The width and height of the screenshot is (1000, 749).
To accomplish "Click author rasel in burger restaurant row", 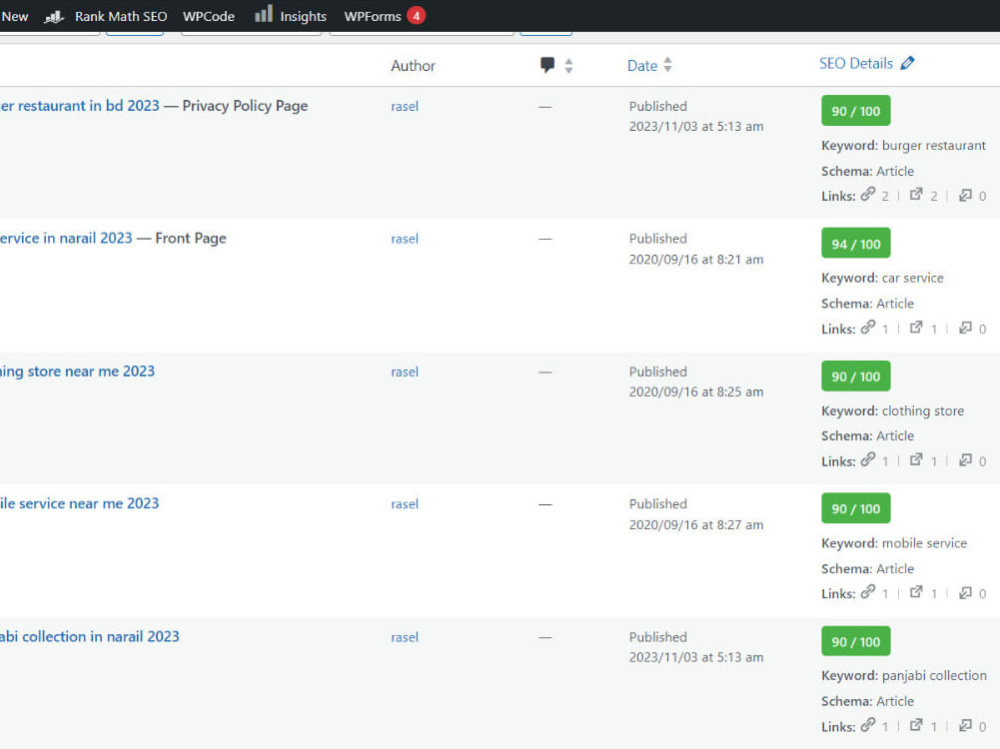I will coord(404,107).
